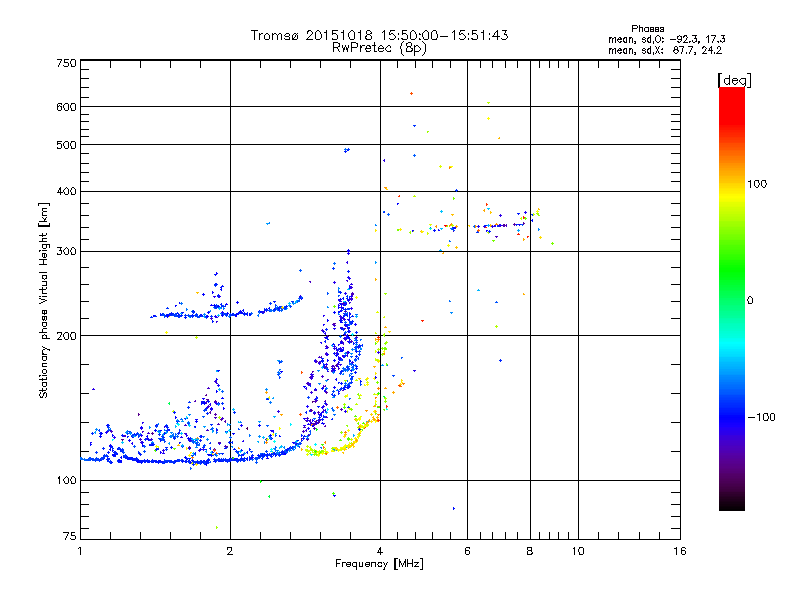
Task: Click the y-axis label '75'
Action: [70, 536]
